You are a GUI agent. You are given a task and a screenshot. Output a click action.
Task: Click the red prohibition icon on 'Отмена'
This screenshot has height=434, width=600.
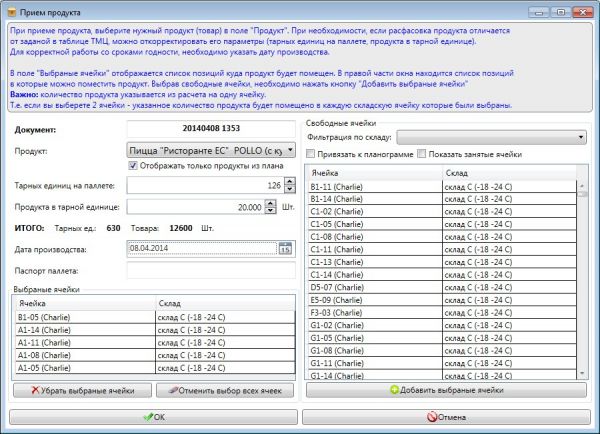coord(433,416)
